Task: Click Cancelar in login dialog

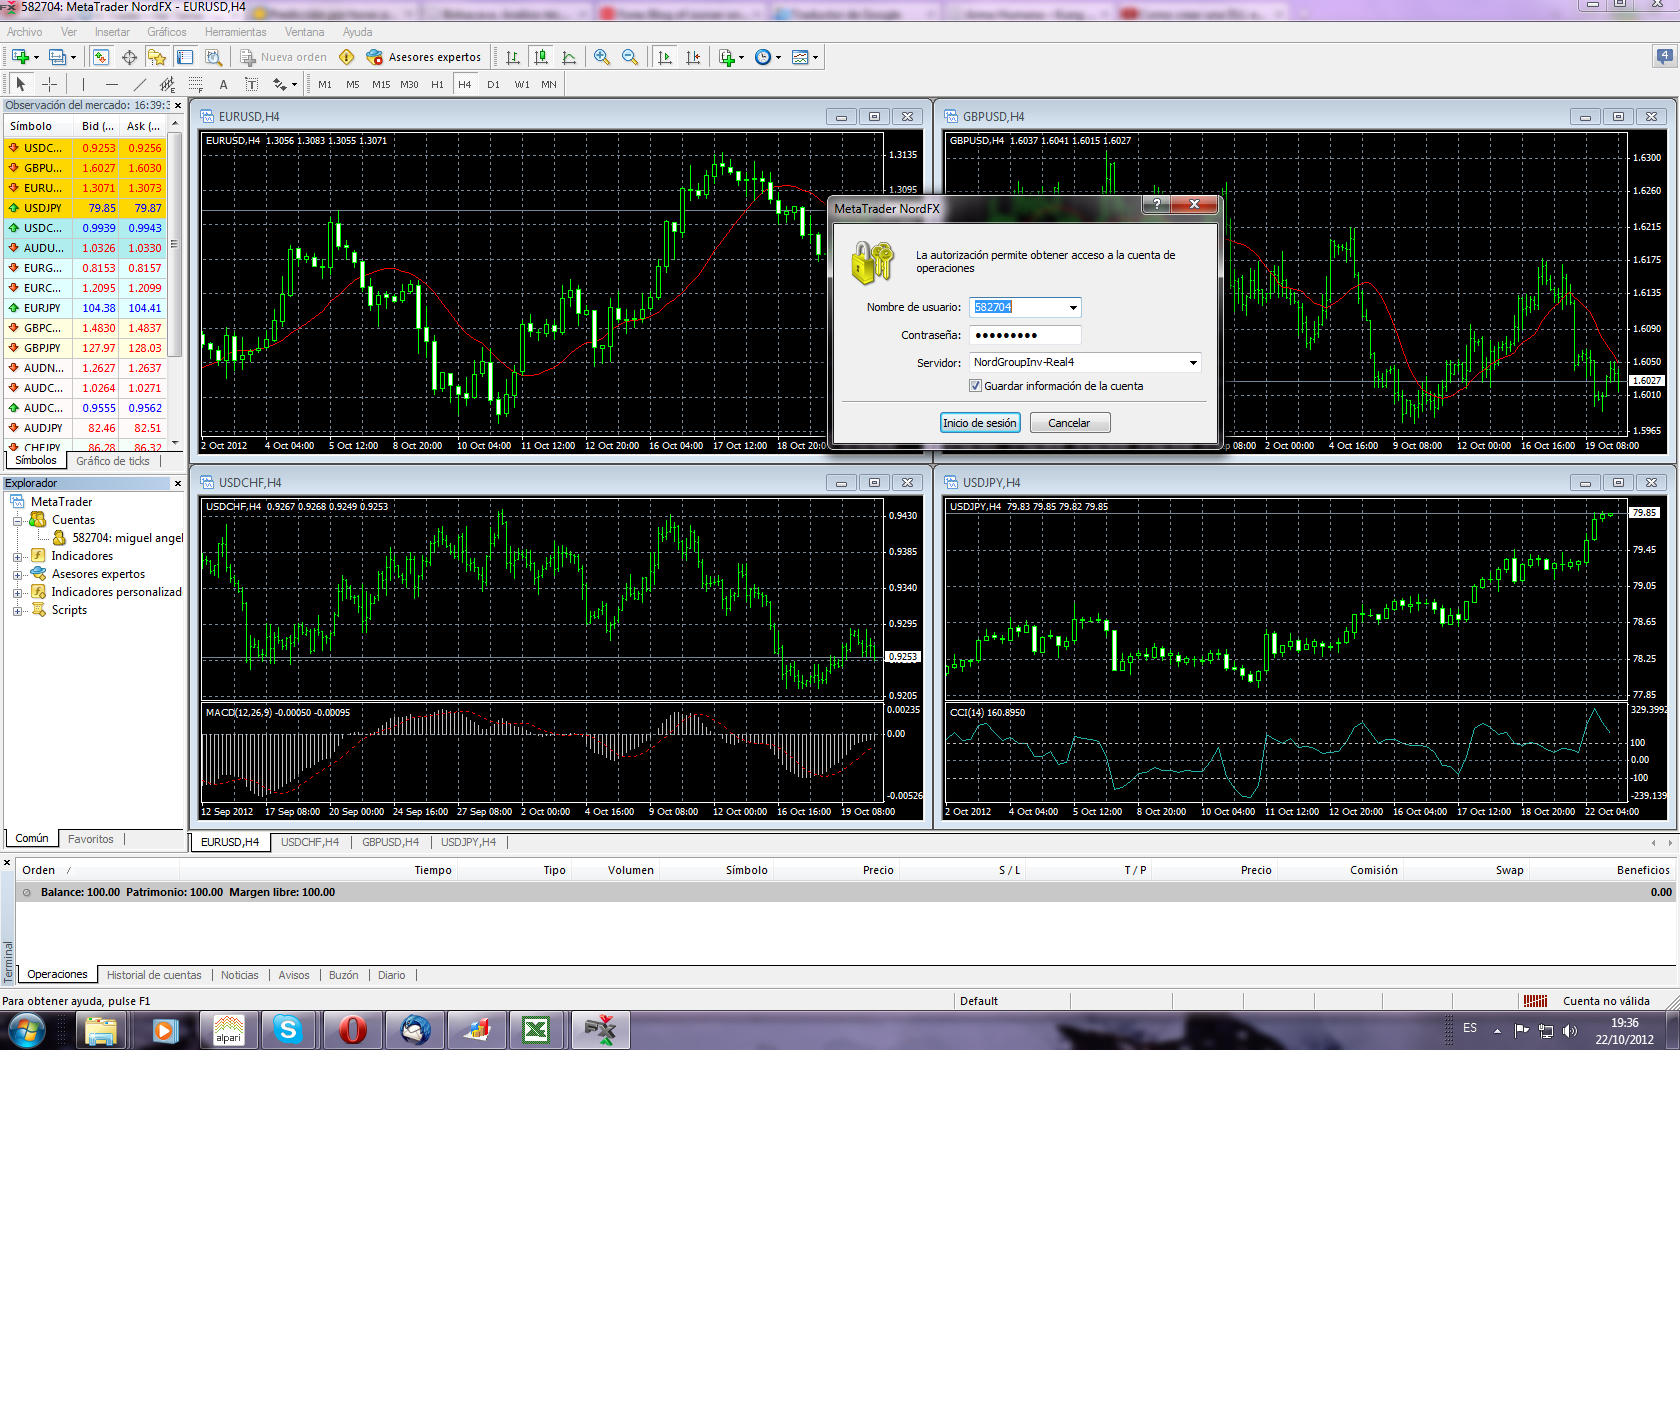Action: coord(1070,423)
